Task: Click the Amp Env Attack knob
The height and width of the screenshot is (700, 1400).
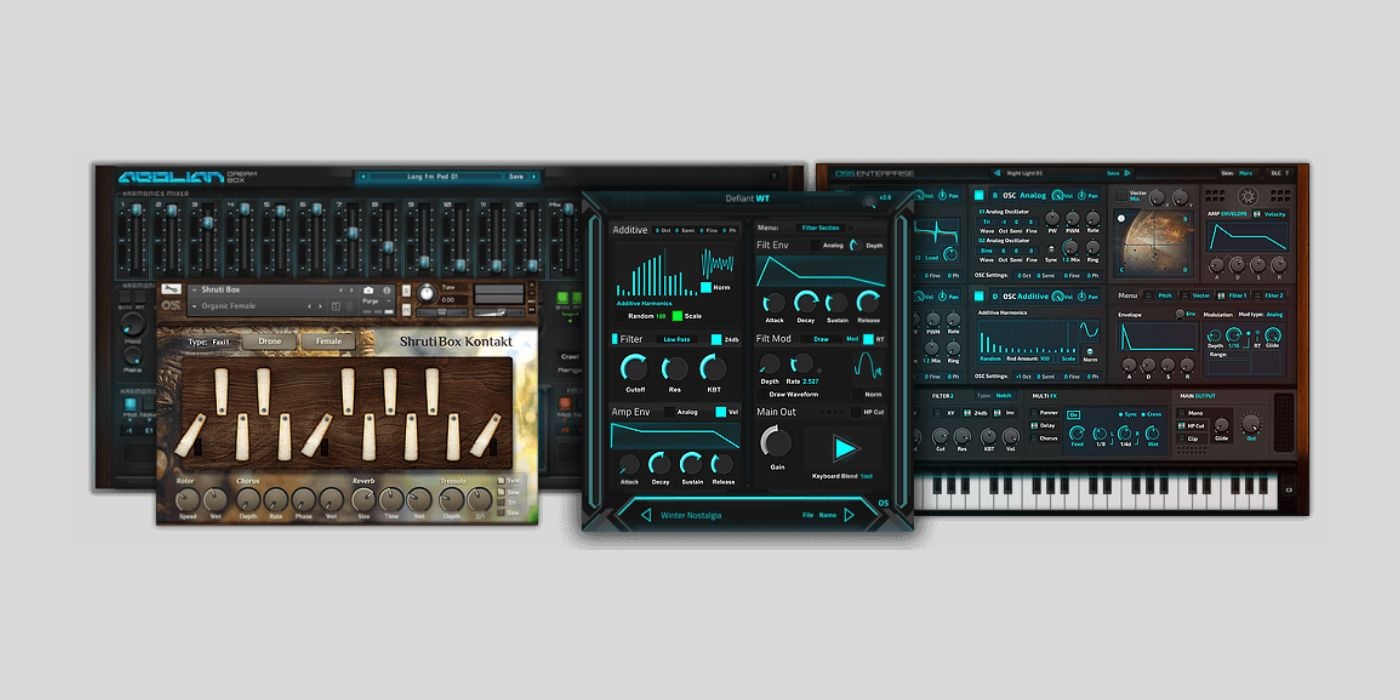Action: coord(629,464)
